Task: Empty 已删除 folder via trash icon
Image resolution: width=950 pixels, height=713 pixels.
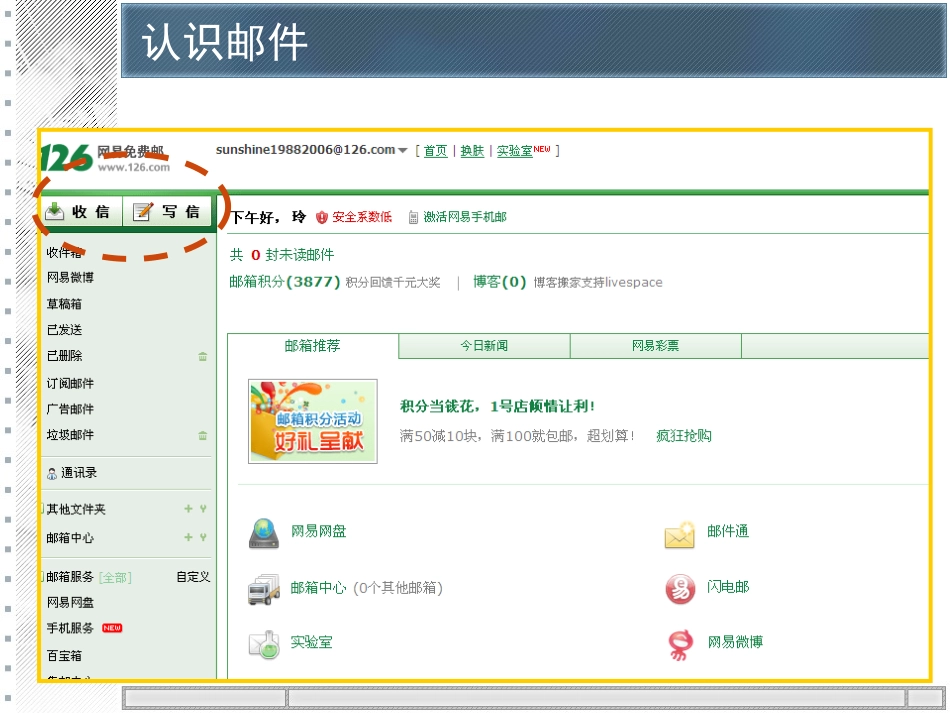Action: (203, 356)
